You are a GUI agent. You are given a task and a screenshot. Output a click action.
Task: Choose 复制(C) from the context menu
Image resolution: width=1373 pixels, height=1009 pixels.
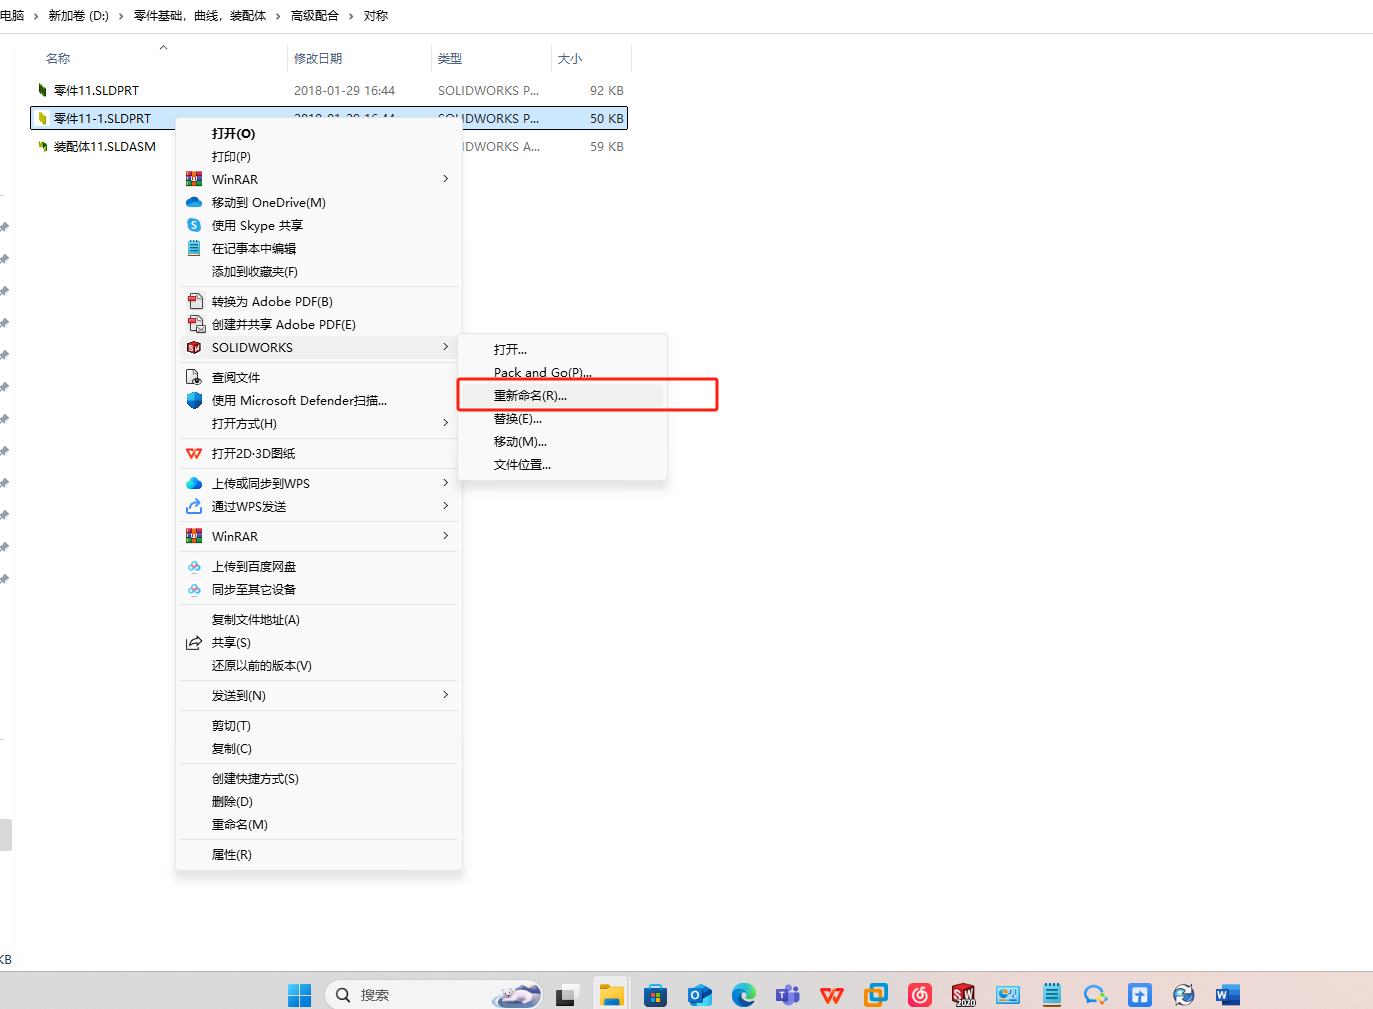(231, 748)
